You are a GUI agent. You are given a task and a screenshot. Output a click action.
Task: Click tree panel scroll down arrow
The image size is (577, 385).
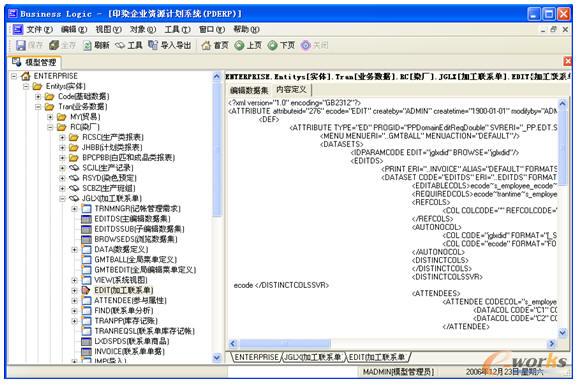pos(217,357)
